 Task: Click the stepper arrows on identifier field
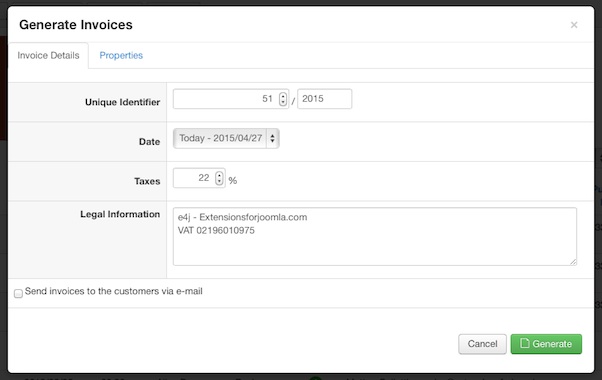tap(283, 99)
